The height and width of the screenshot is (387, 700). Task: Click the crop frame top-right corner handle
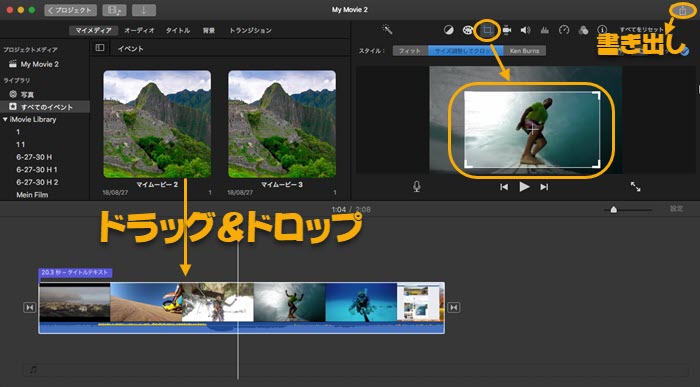coord(596,96)
